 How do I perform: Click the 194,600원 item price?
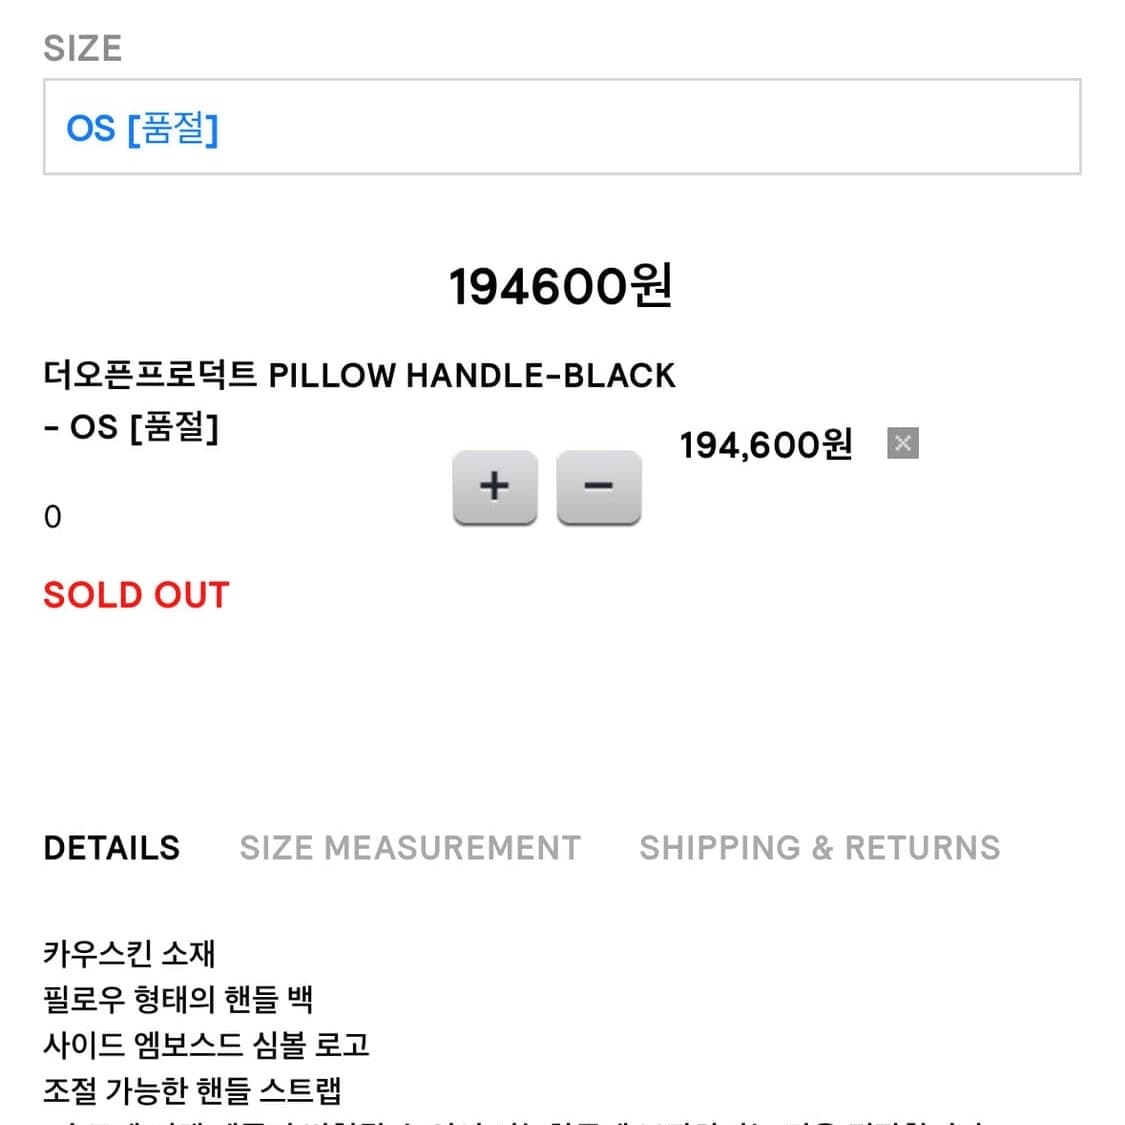766,445
